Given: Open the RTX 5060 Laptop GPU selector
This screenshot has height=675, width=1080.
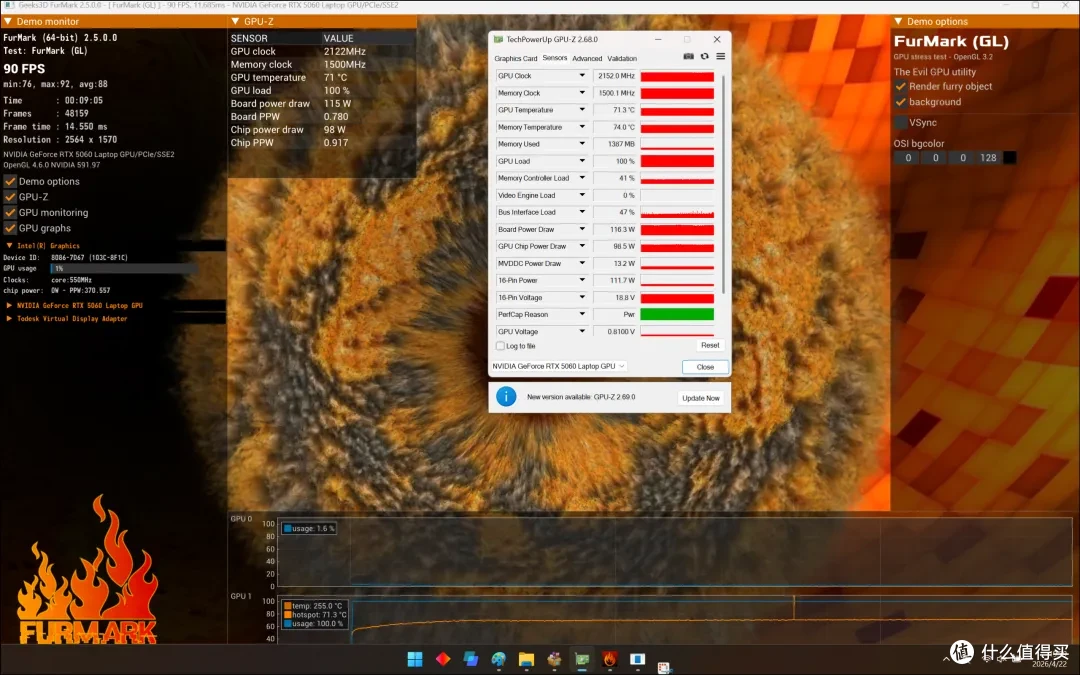Looking at the screenshot, I should pyautogui.click(x=559, y=366).
